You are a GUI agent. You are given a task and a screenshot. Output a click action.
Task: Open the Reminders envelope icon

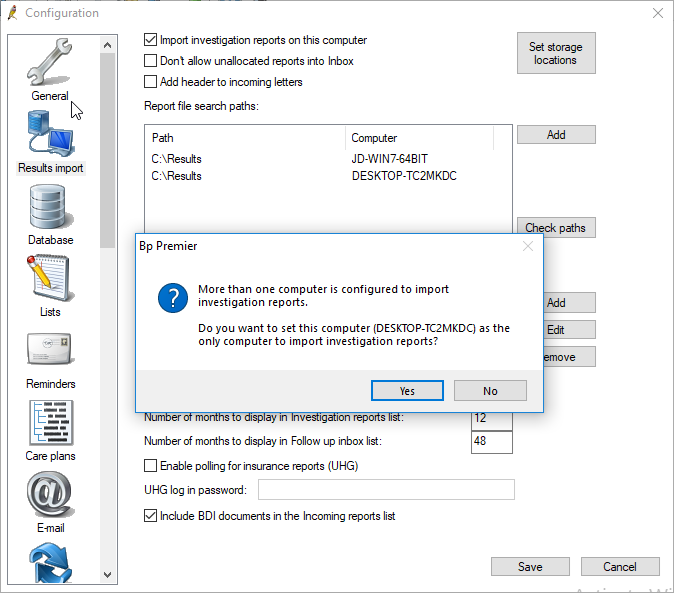click(x=51, y=348)
